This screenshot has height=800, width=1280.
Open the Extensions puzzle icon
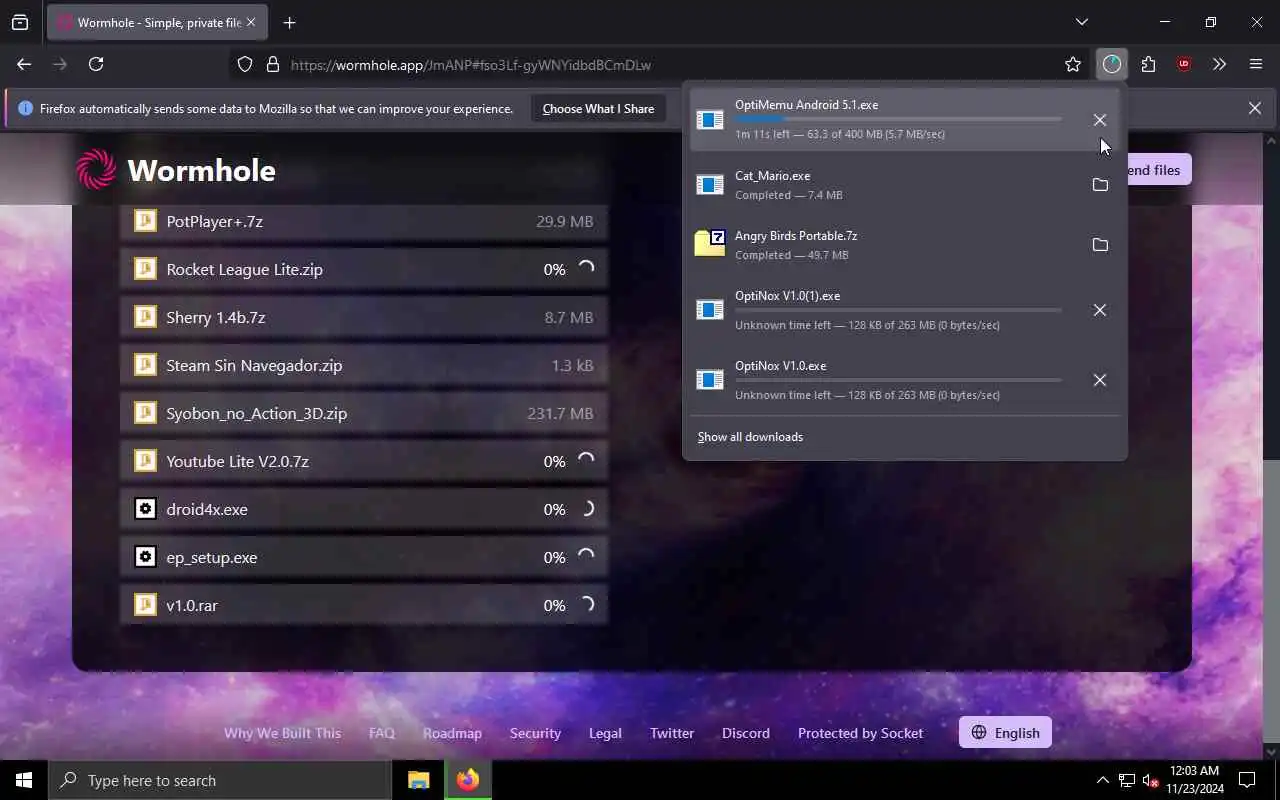tap(1148, 64)
